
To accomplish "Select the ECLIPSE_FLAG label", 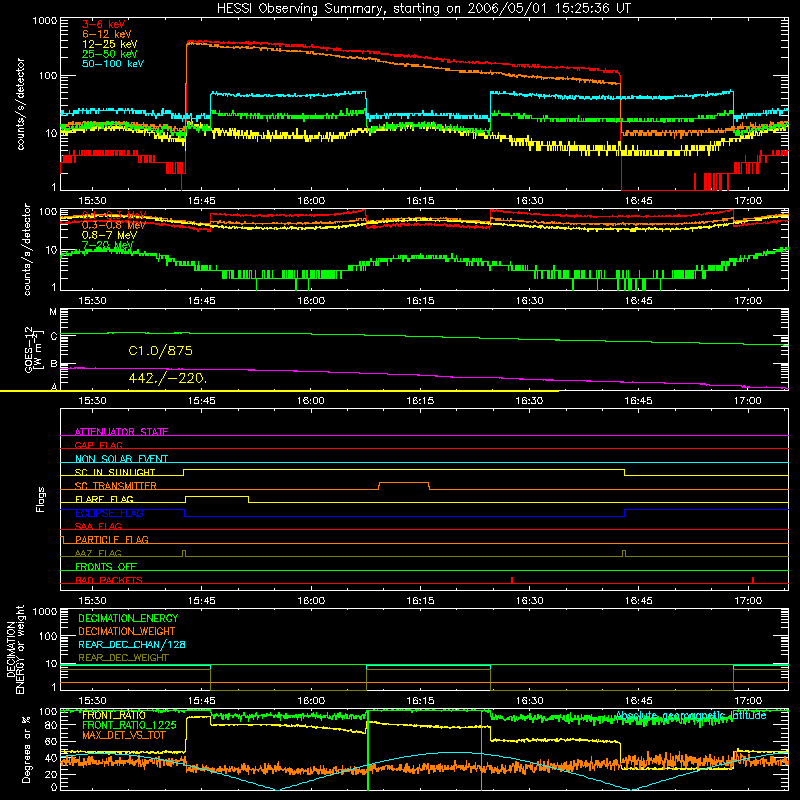I will pyautogui.click(x=109, y=513).
